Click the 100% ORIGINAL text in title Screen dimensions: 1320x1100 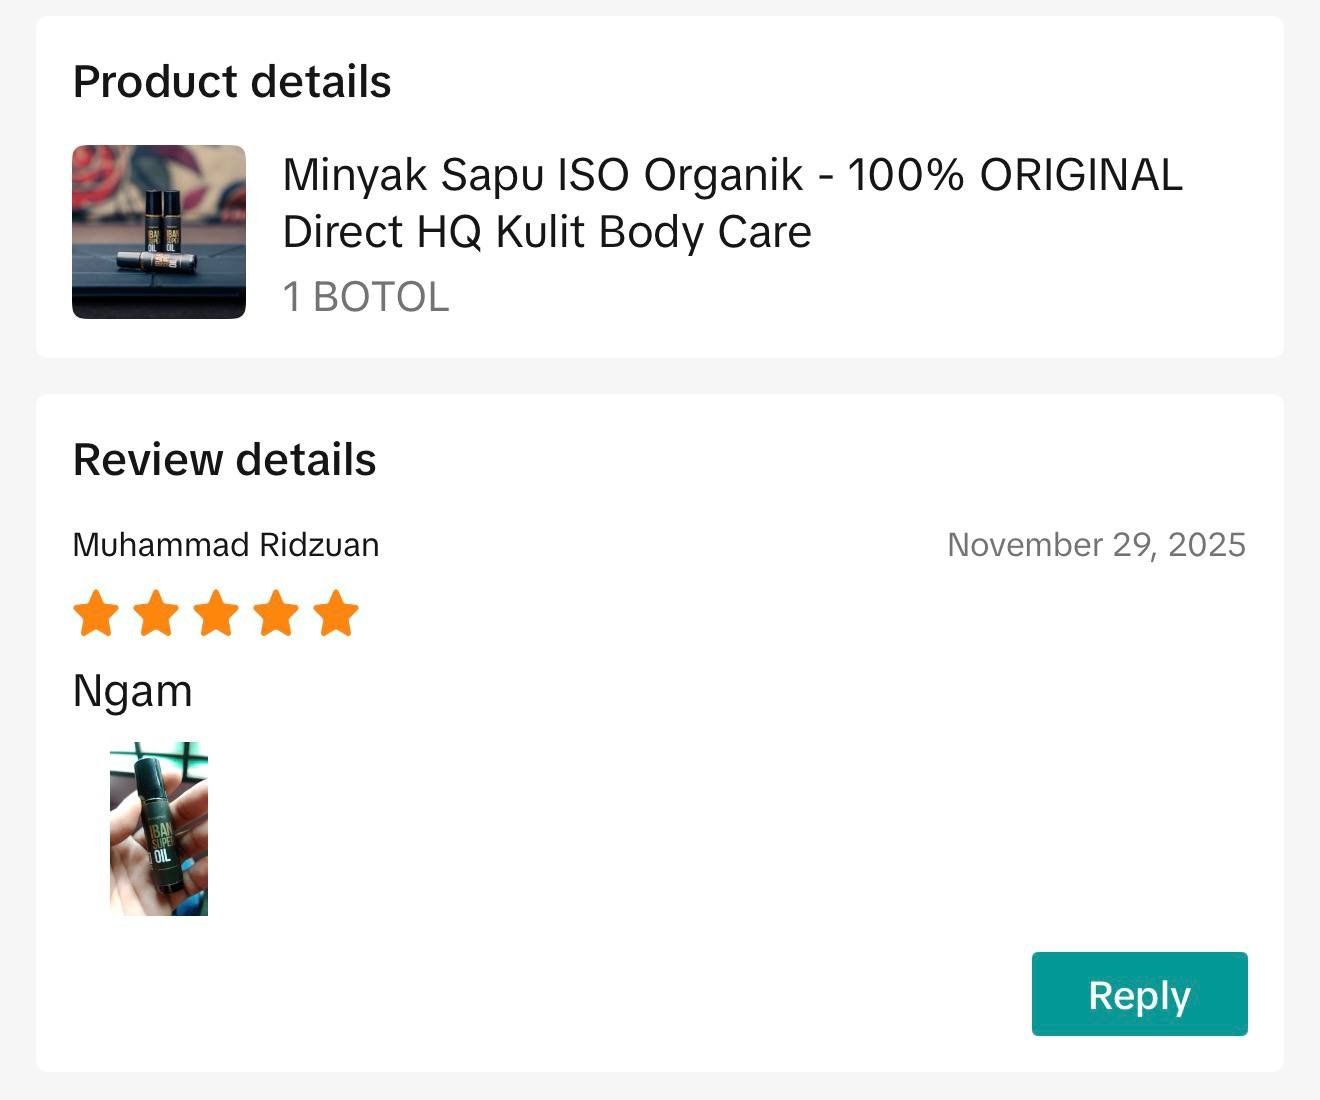pyautogui.click(x=1015, y=175)
